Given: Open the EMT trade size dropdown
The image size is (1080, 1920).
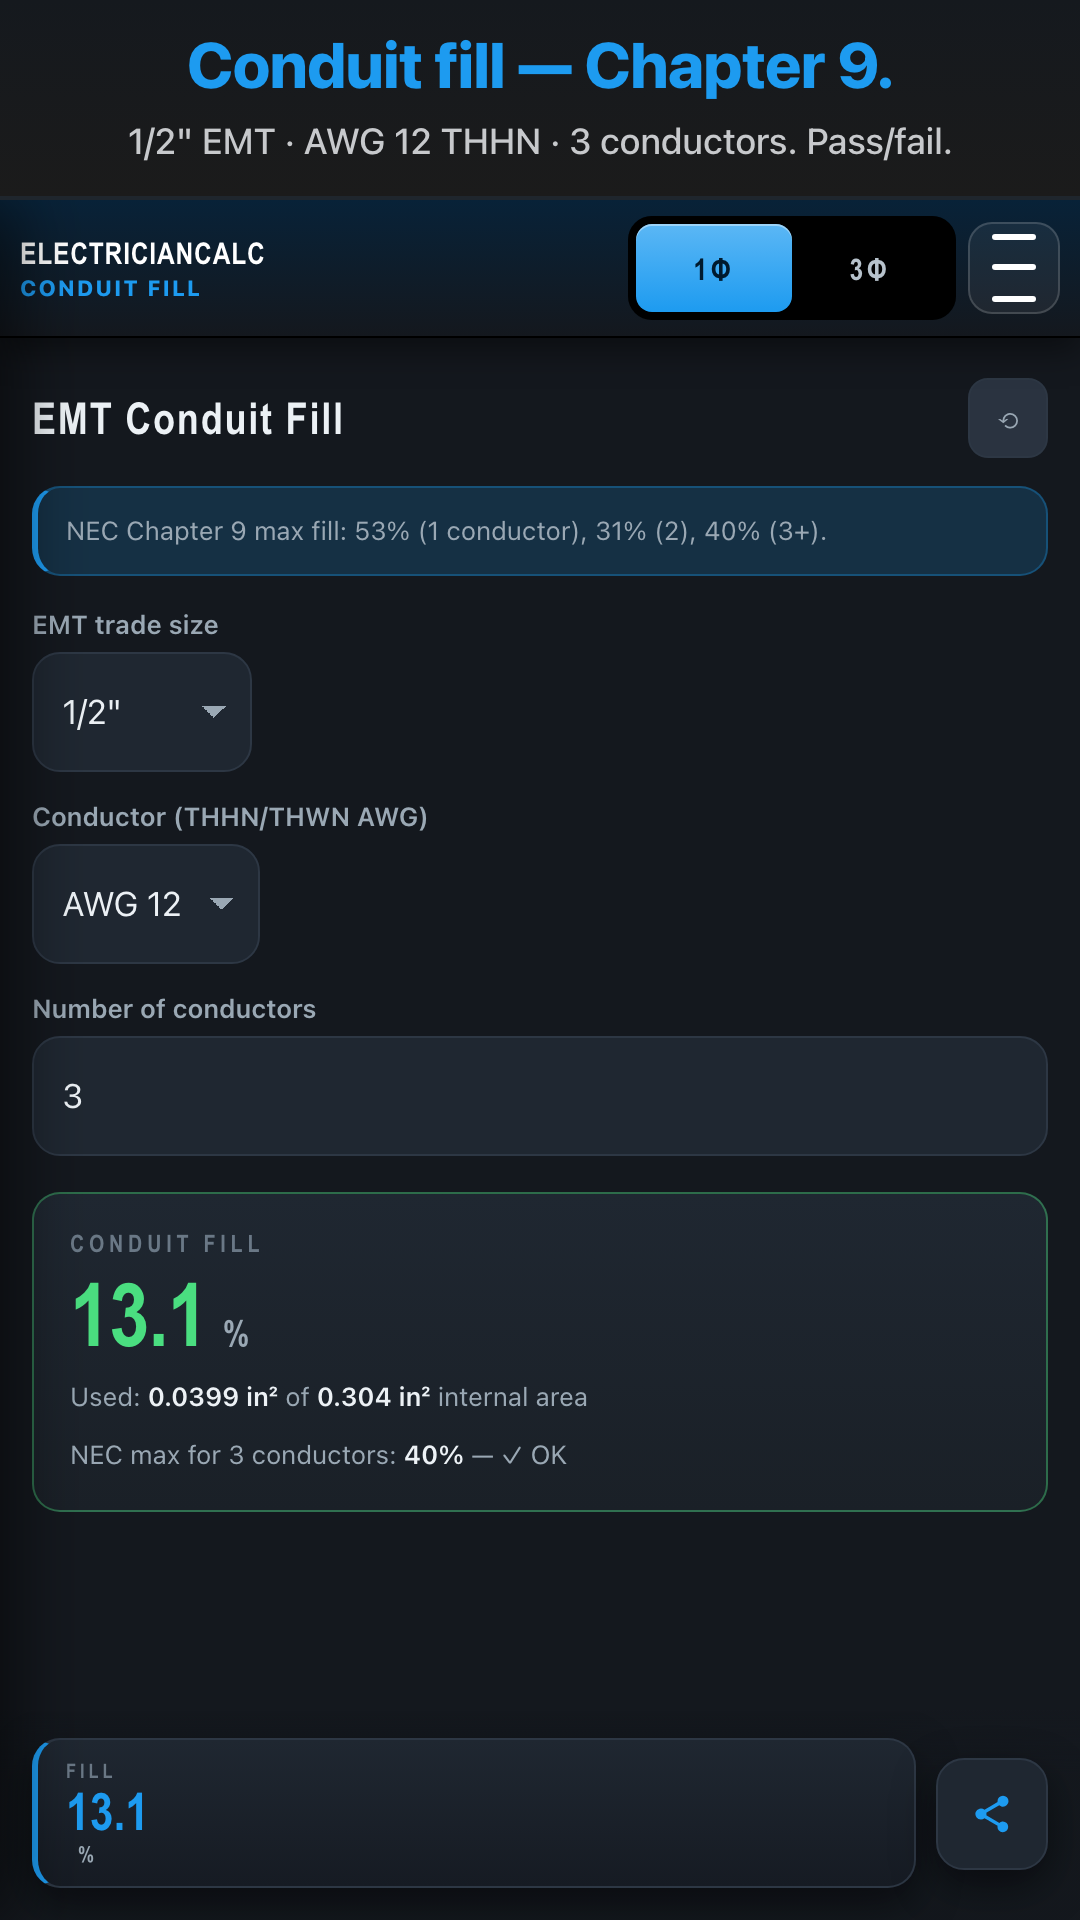Looking at the screenshot, I should (x=141, y=712).
